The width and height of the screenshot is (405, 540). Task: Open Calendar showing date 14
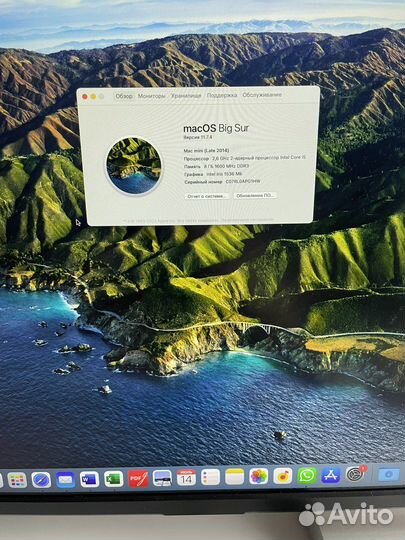(186, 478)
